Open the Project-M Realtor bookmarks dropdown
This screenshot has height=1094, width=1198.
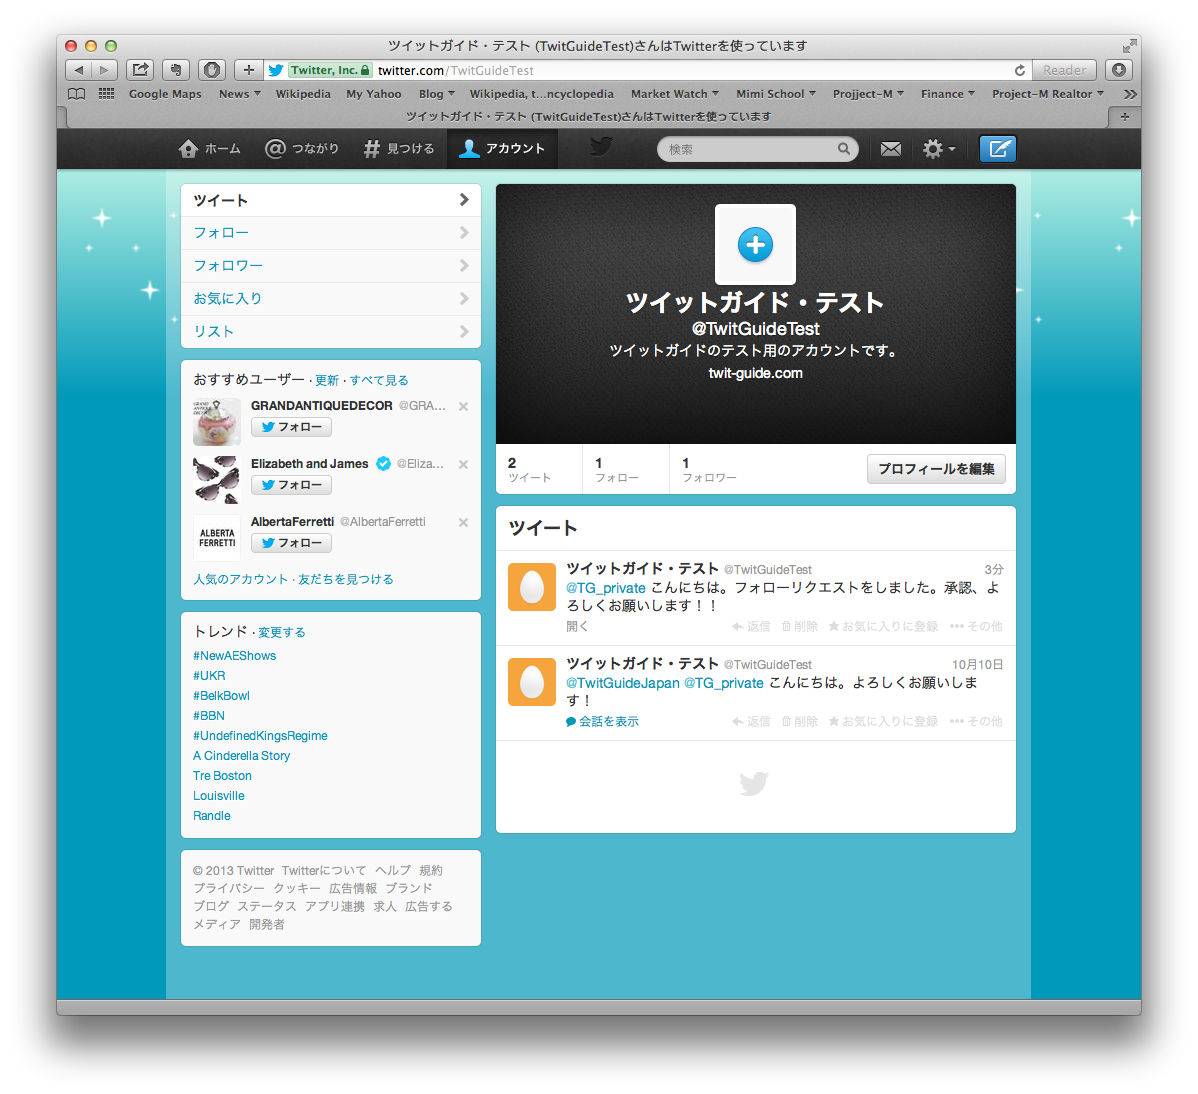[1047, 94]
